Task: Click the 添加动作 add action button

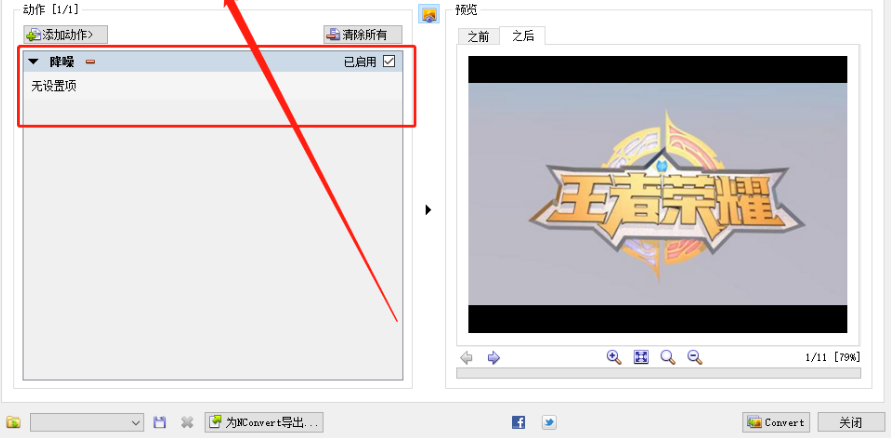Action: 66,35
